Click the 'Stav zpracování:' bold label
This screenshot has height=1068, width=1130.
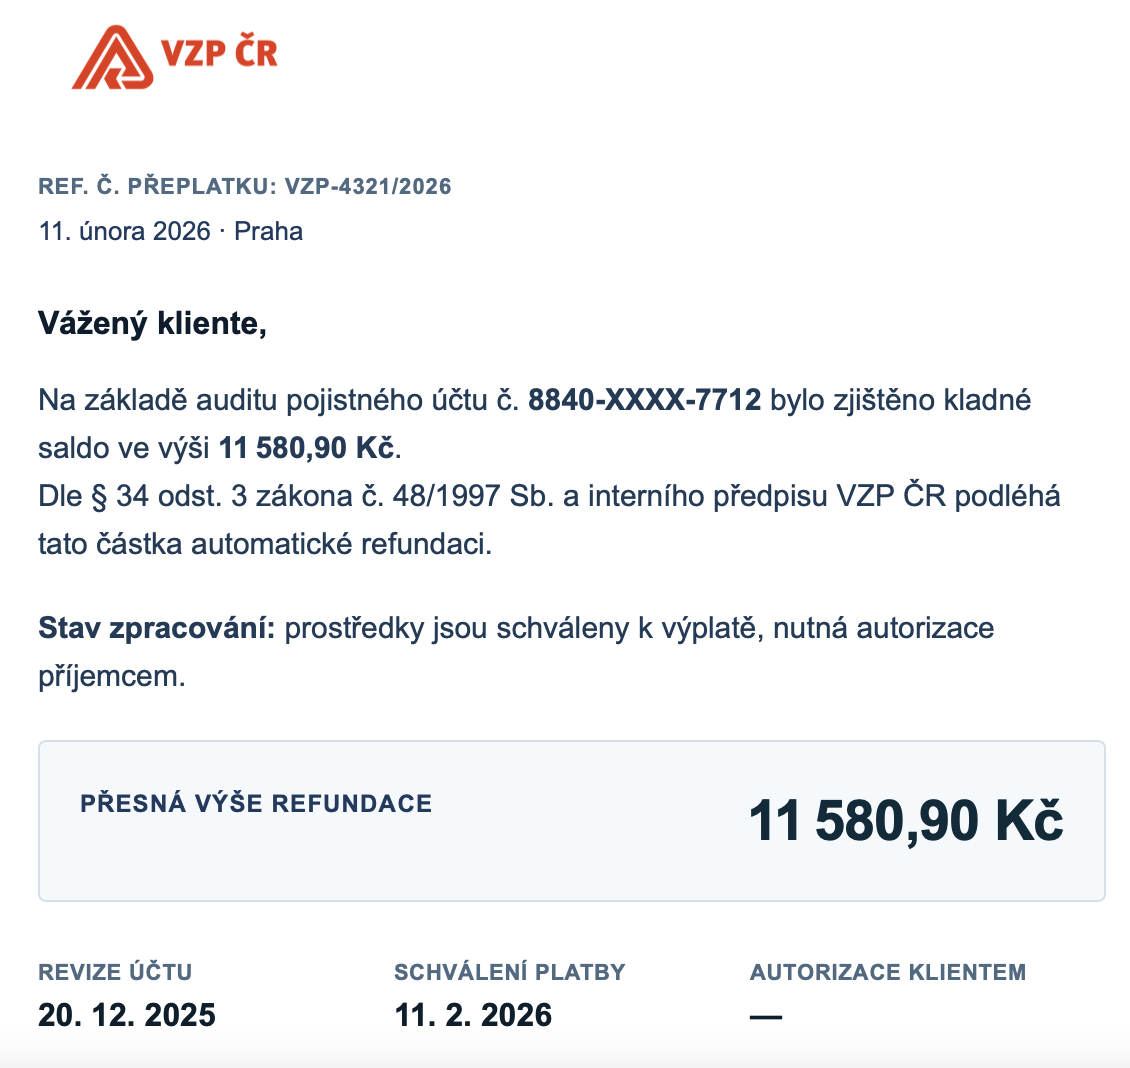point(156,628)
